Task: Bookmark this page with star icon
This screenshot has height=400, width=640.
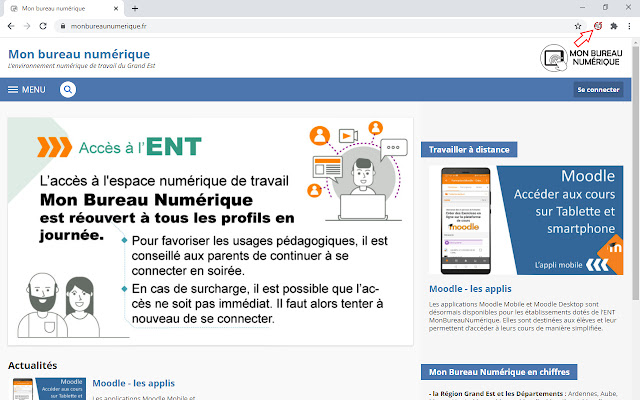Action: tap(578, 26)
